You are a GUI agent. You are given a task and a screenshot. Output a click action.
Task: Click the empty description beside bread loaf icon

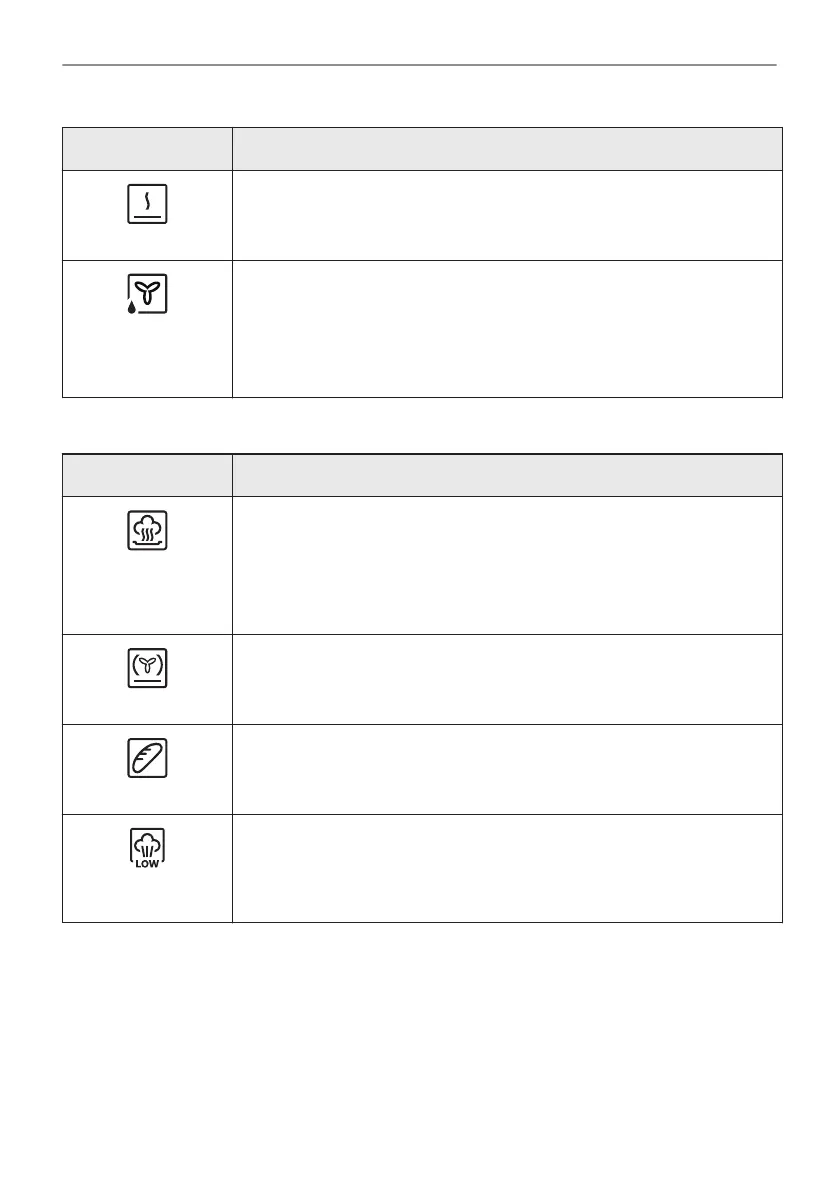(x=507, y=769)
